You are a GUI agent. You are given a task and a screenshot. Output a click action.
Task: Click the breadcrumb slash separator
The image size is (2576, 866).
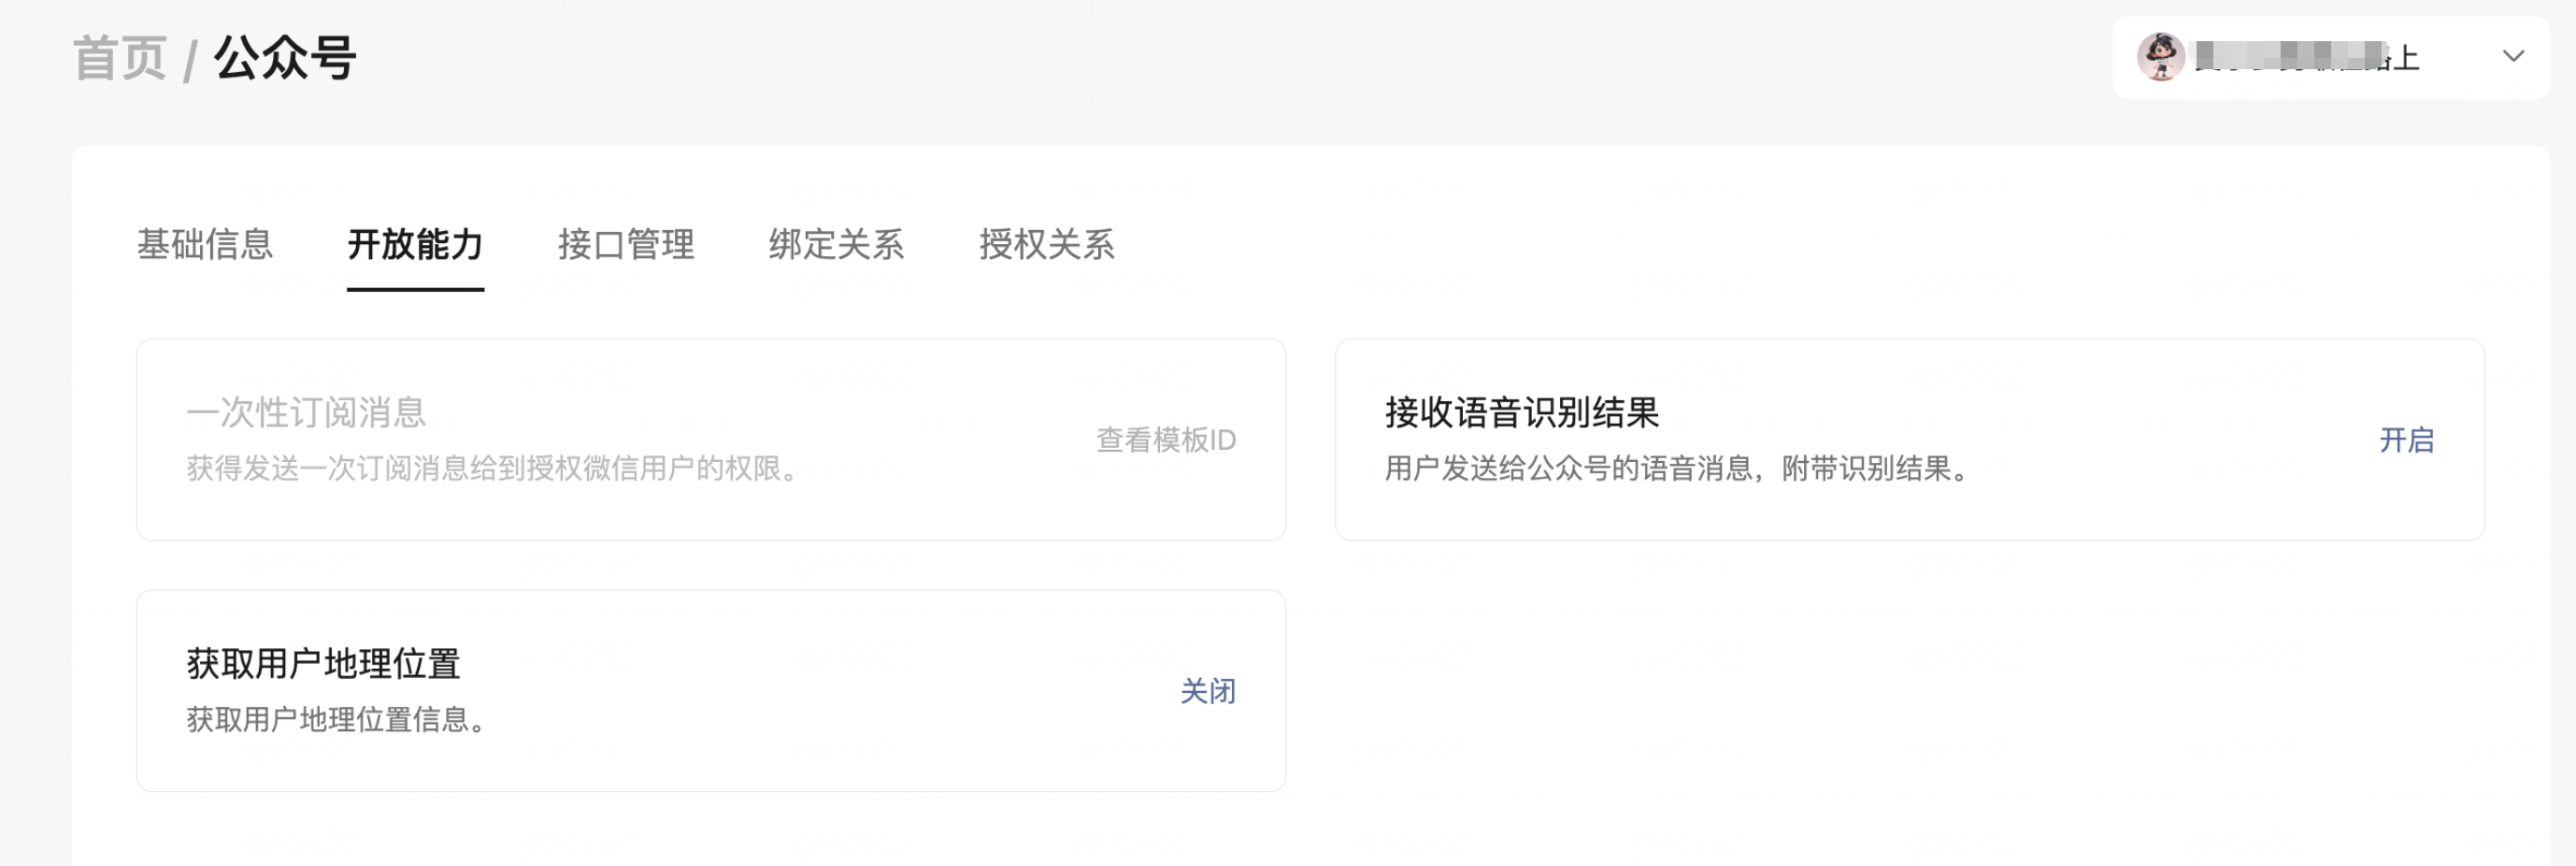click(190, 60)
